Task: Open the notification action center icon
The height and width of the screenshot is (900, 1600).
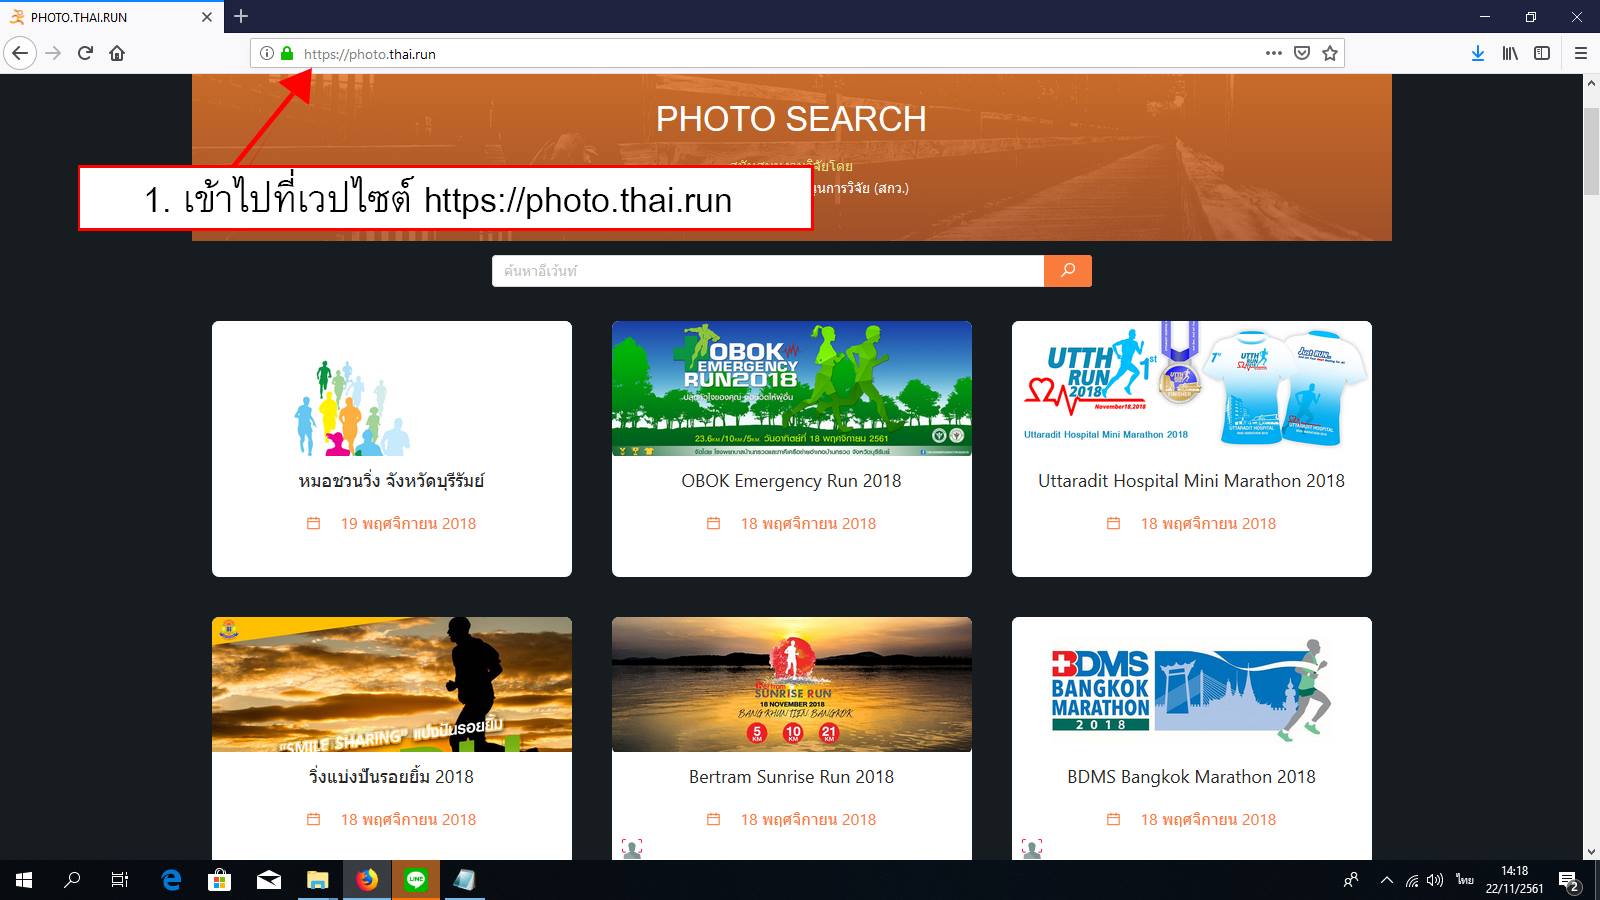Action: coord(1569,881)
